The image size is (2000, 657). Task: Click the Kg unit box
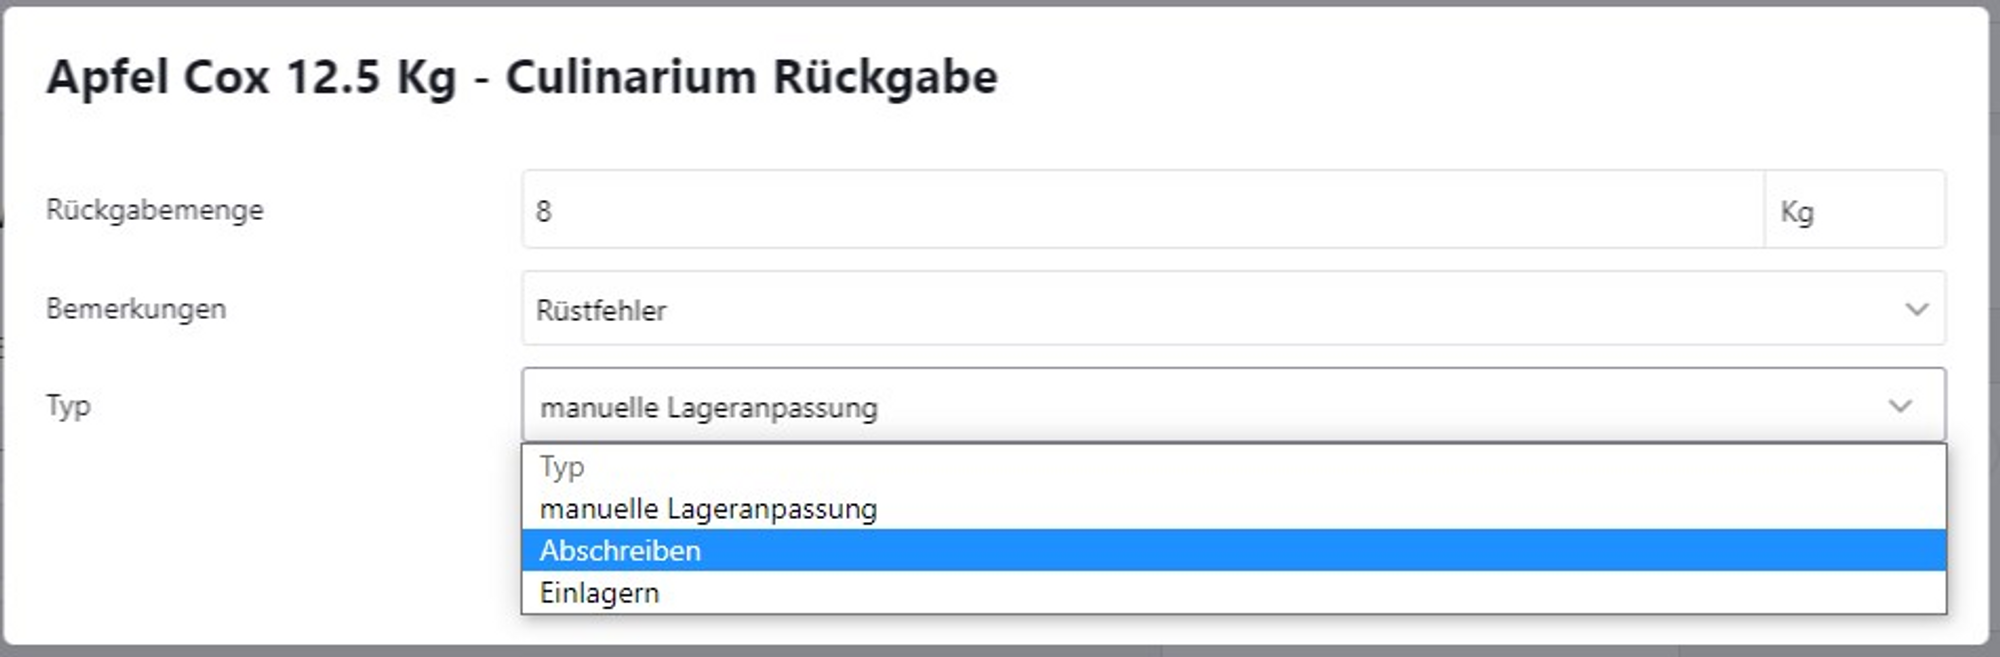[x=1854, y=211]
